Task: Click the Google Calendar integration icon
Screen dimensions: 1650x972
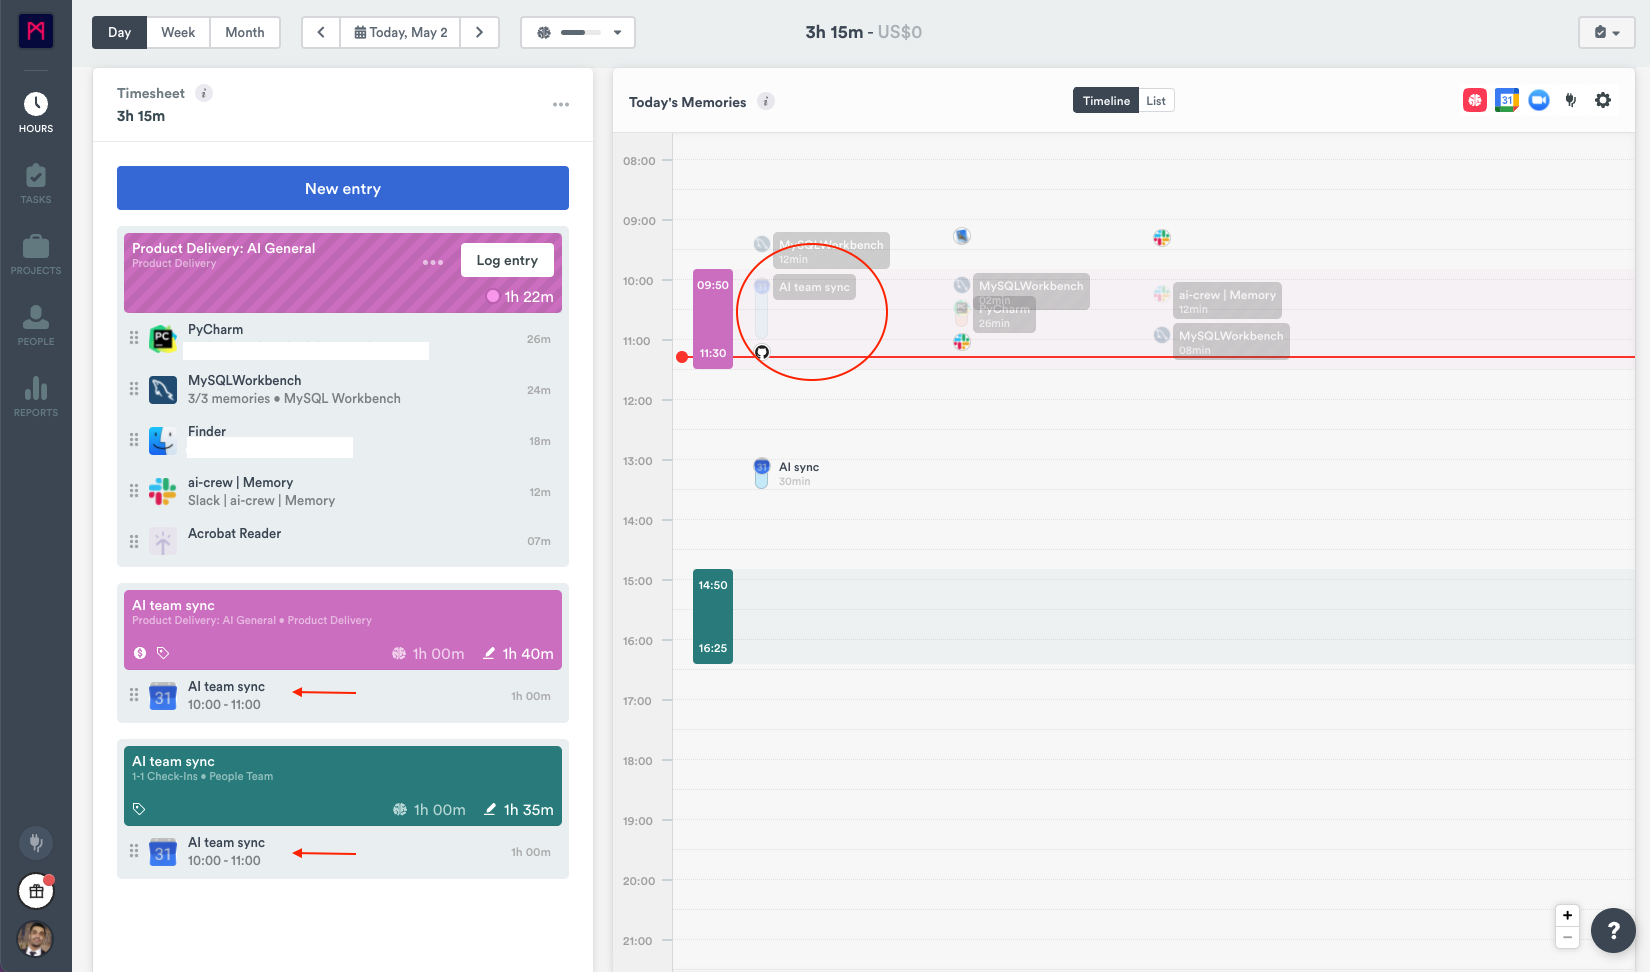Action: [x=1507, y=100]
